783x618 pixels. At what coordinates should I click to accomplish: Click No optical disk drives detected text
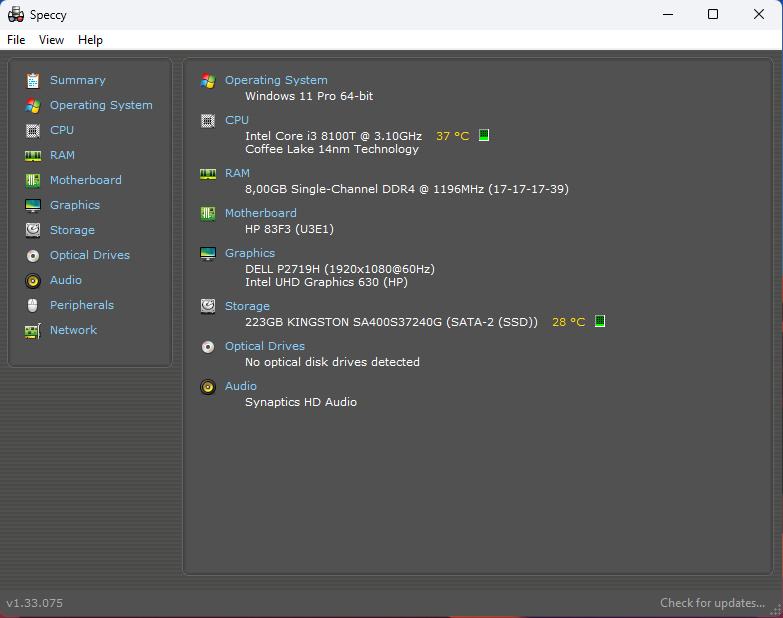coord(333,362)
